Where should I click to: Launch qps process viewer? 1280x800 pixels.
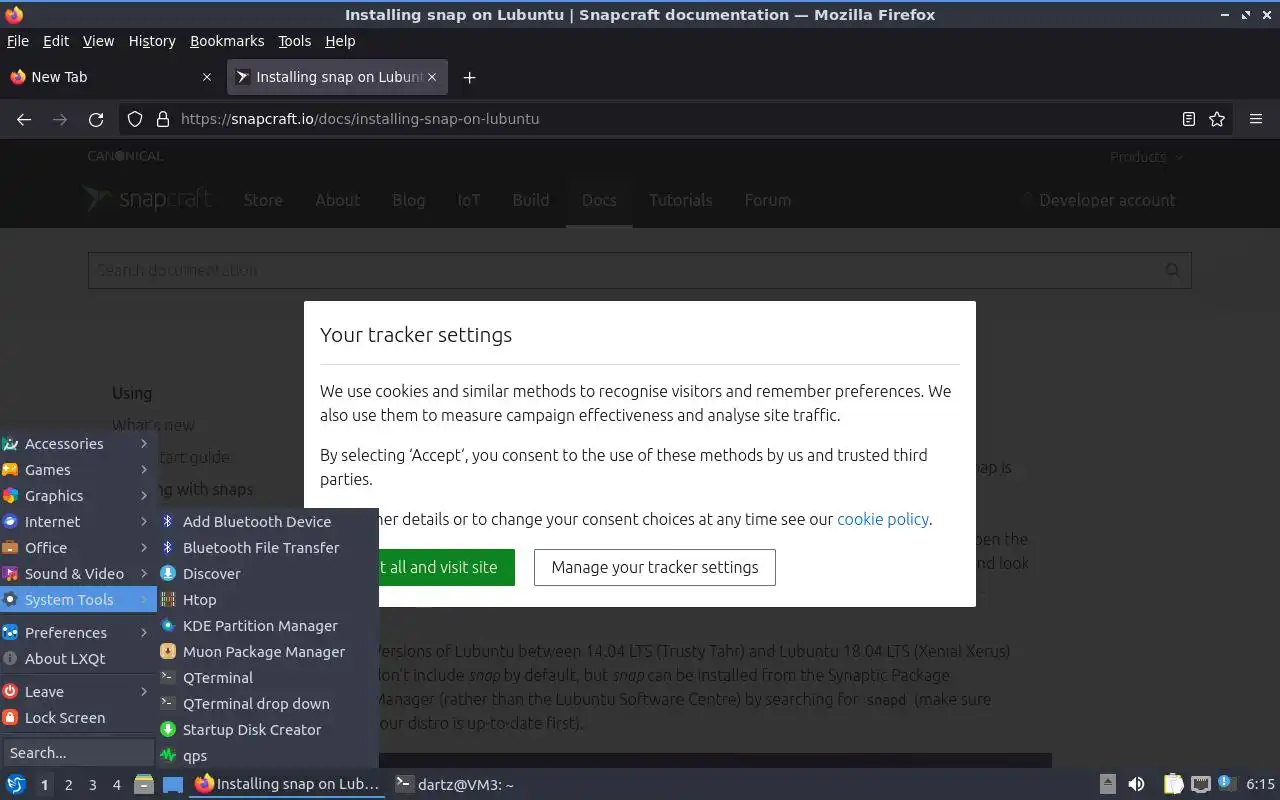tap(267, 755)
